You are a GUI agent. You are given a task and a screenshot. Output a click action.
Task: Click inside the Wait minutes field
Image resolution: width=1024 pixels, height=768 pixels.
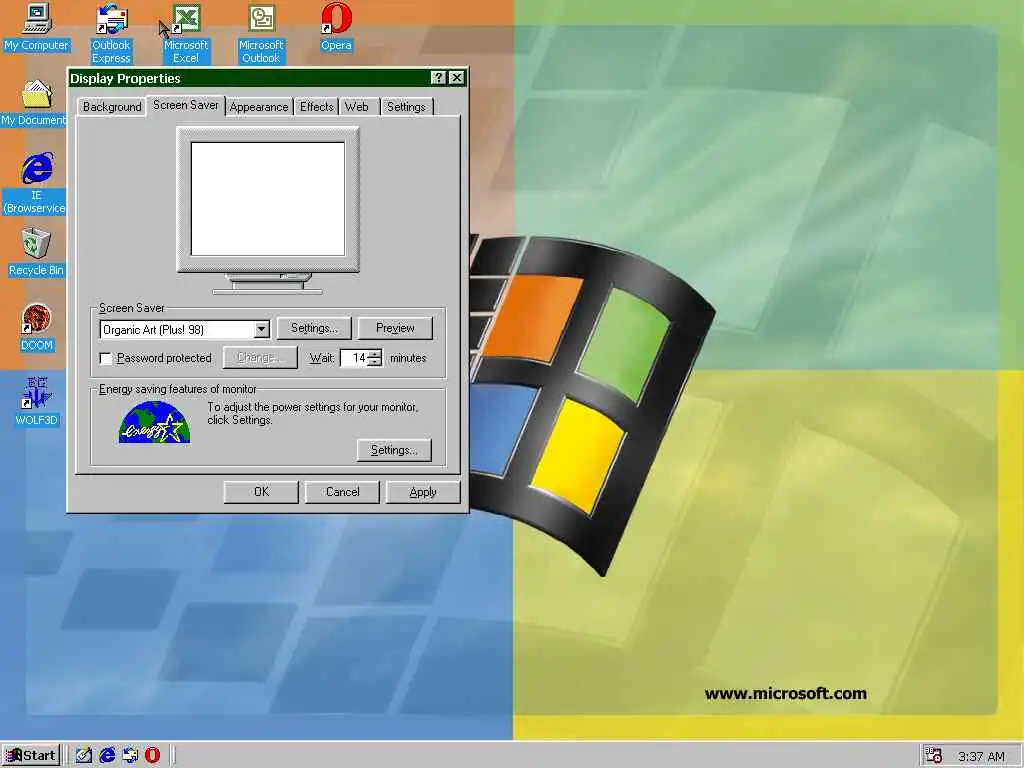point(354,358)
